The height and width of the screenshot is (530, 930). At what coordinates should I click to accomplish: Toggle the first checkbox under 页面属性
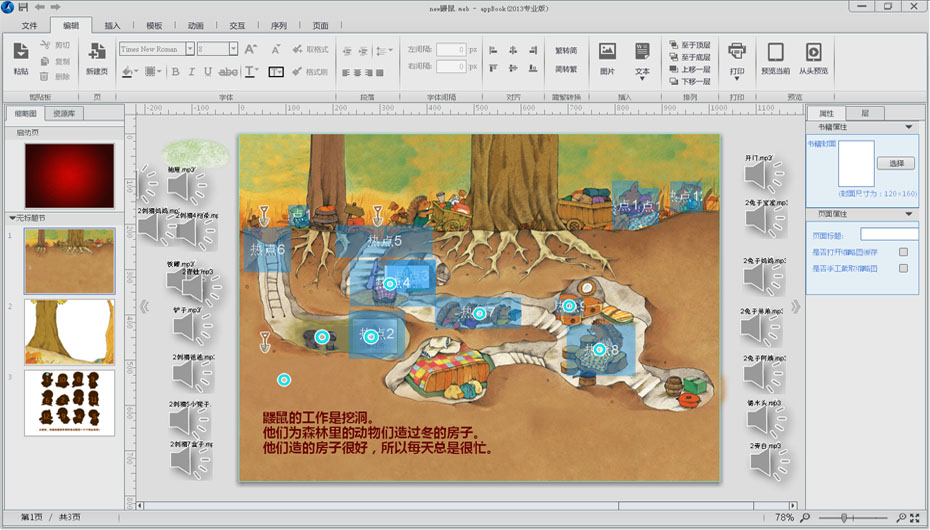point(903,252)
